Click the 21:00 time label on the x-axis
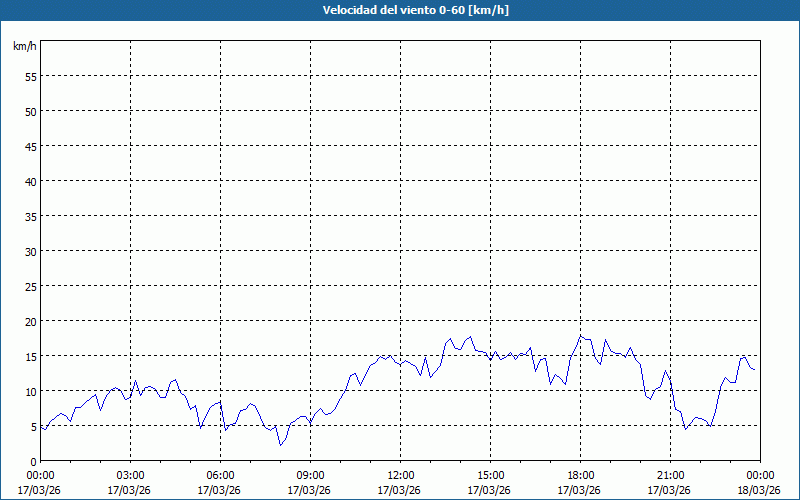 [x=670, y=475]
